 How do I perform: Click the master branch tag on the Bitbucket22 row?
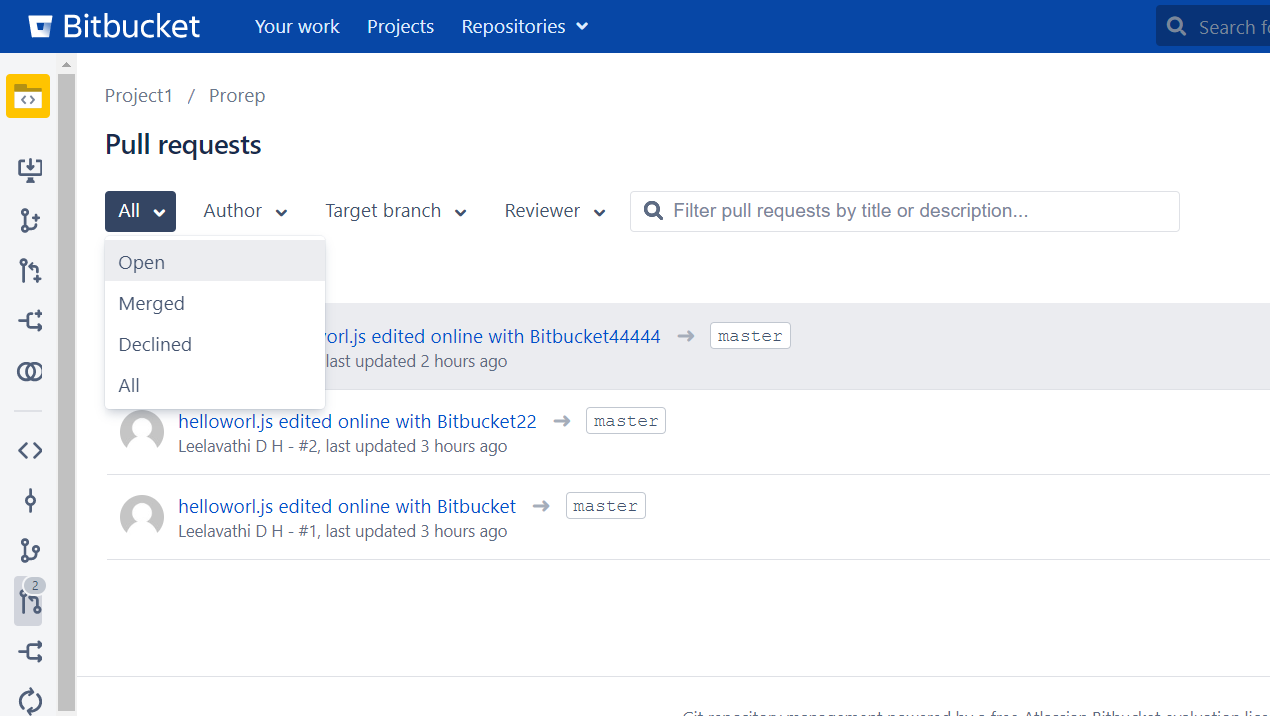pos(626,421)
